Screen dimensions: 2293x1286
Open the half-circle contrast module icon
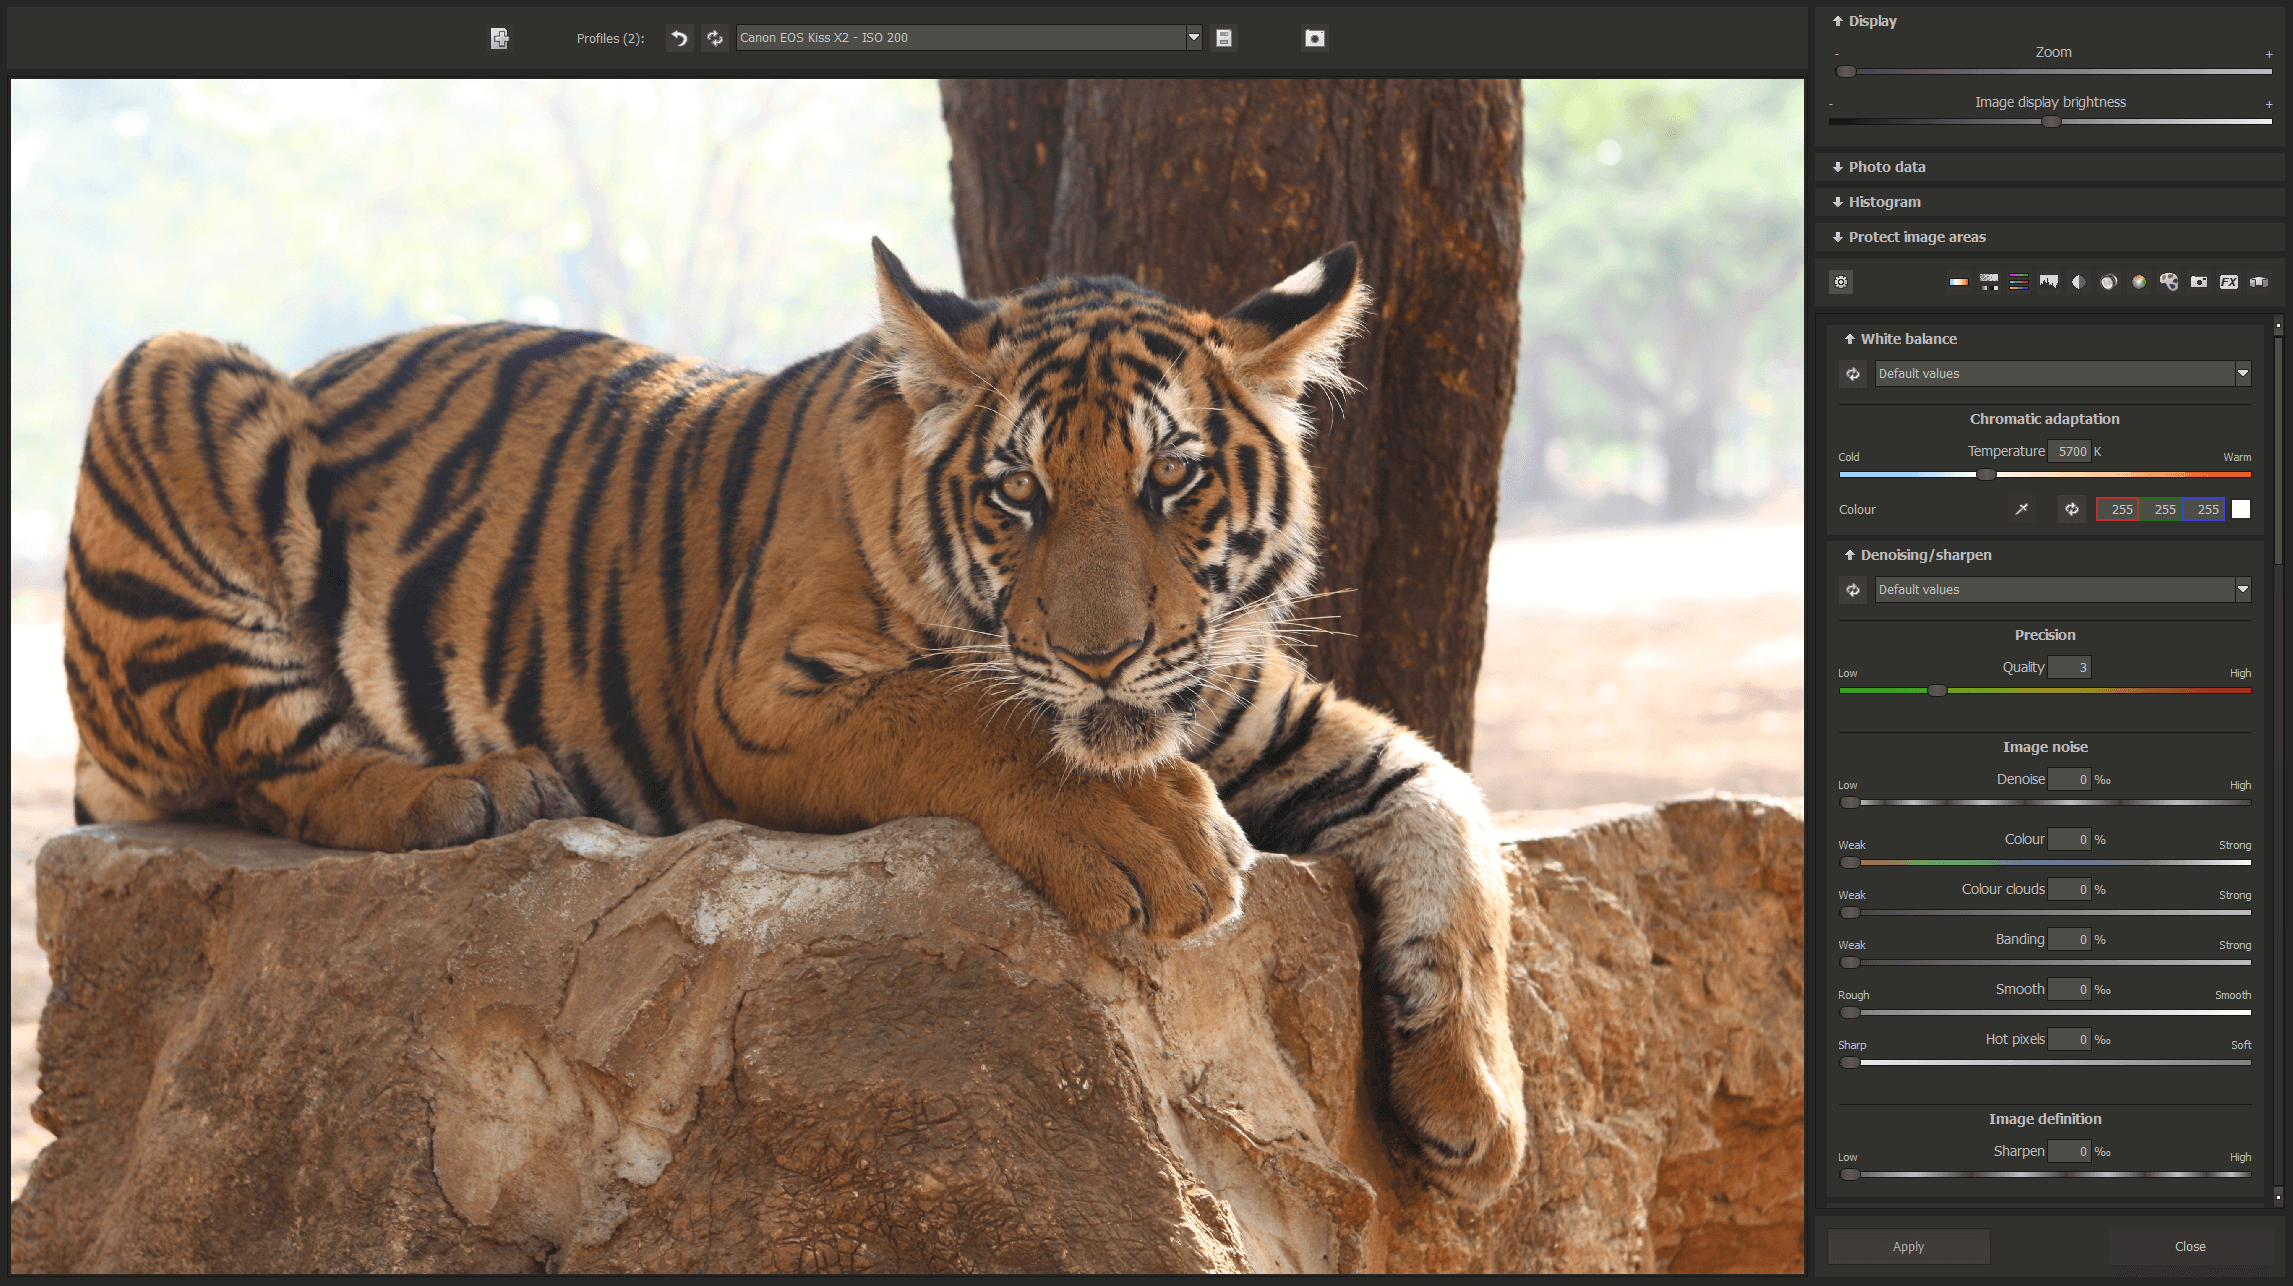click(2079, 282)
